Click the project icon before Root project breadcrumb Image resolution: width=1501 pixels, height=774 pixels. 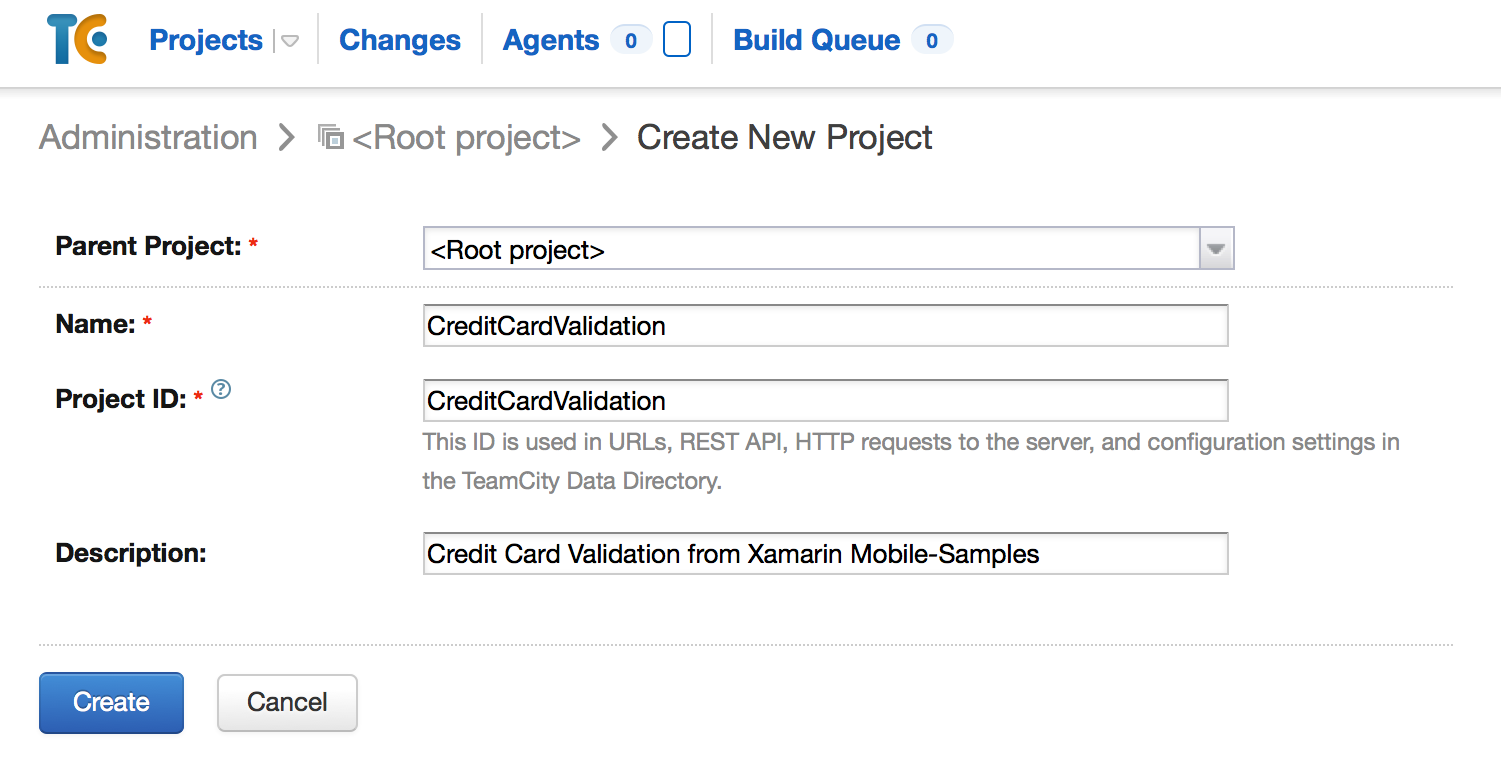pos(330,137)
